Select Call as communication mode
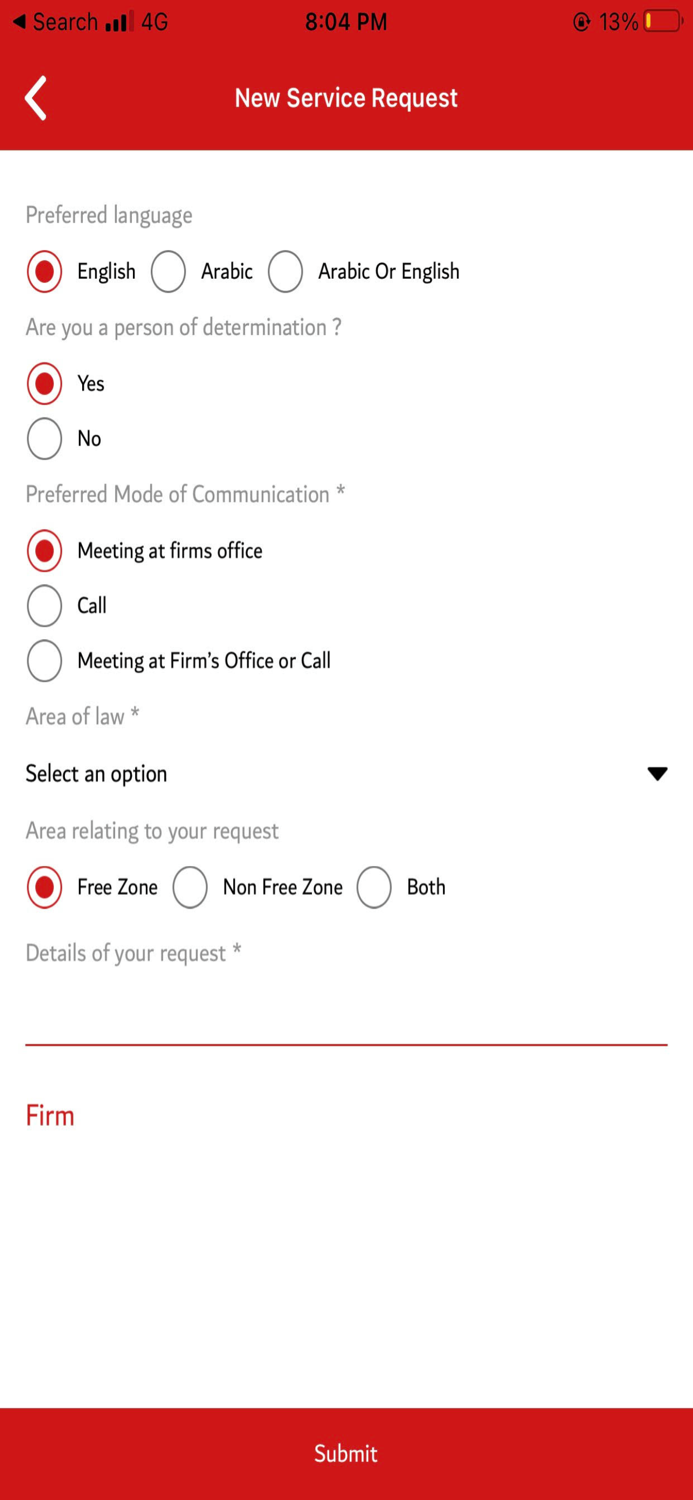Screen dimensions: 693x1500 click(x=45, y=606)
